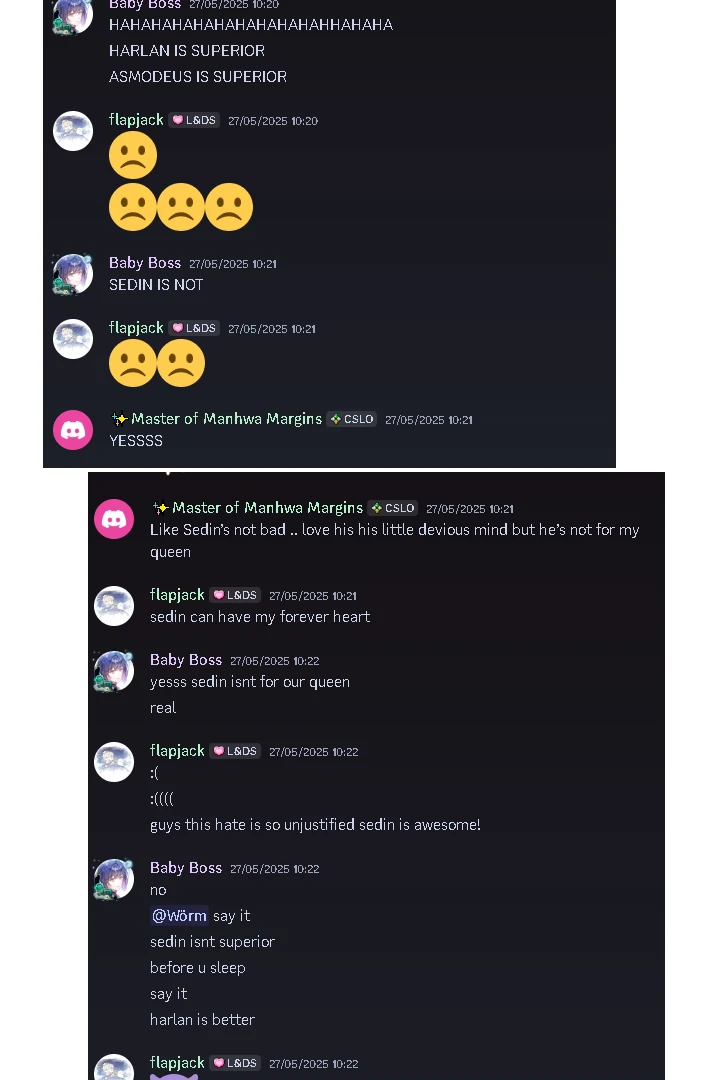Open Baby Boss avatar near SEDIN IS NOT
720x1080 pixels.
[x=73, y=274]
